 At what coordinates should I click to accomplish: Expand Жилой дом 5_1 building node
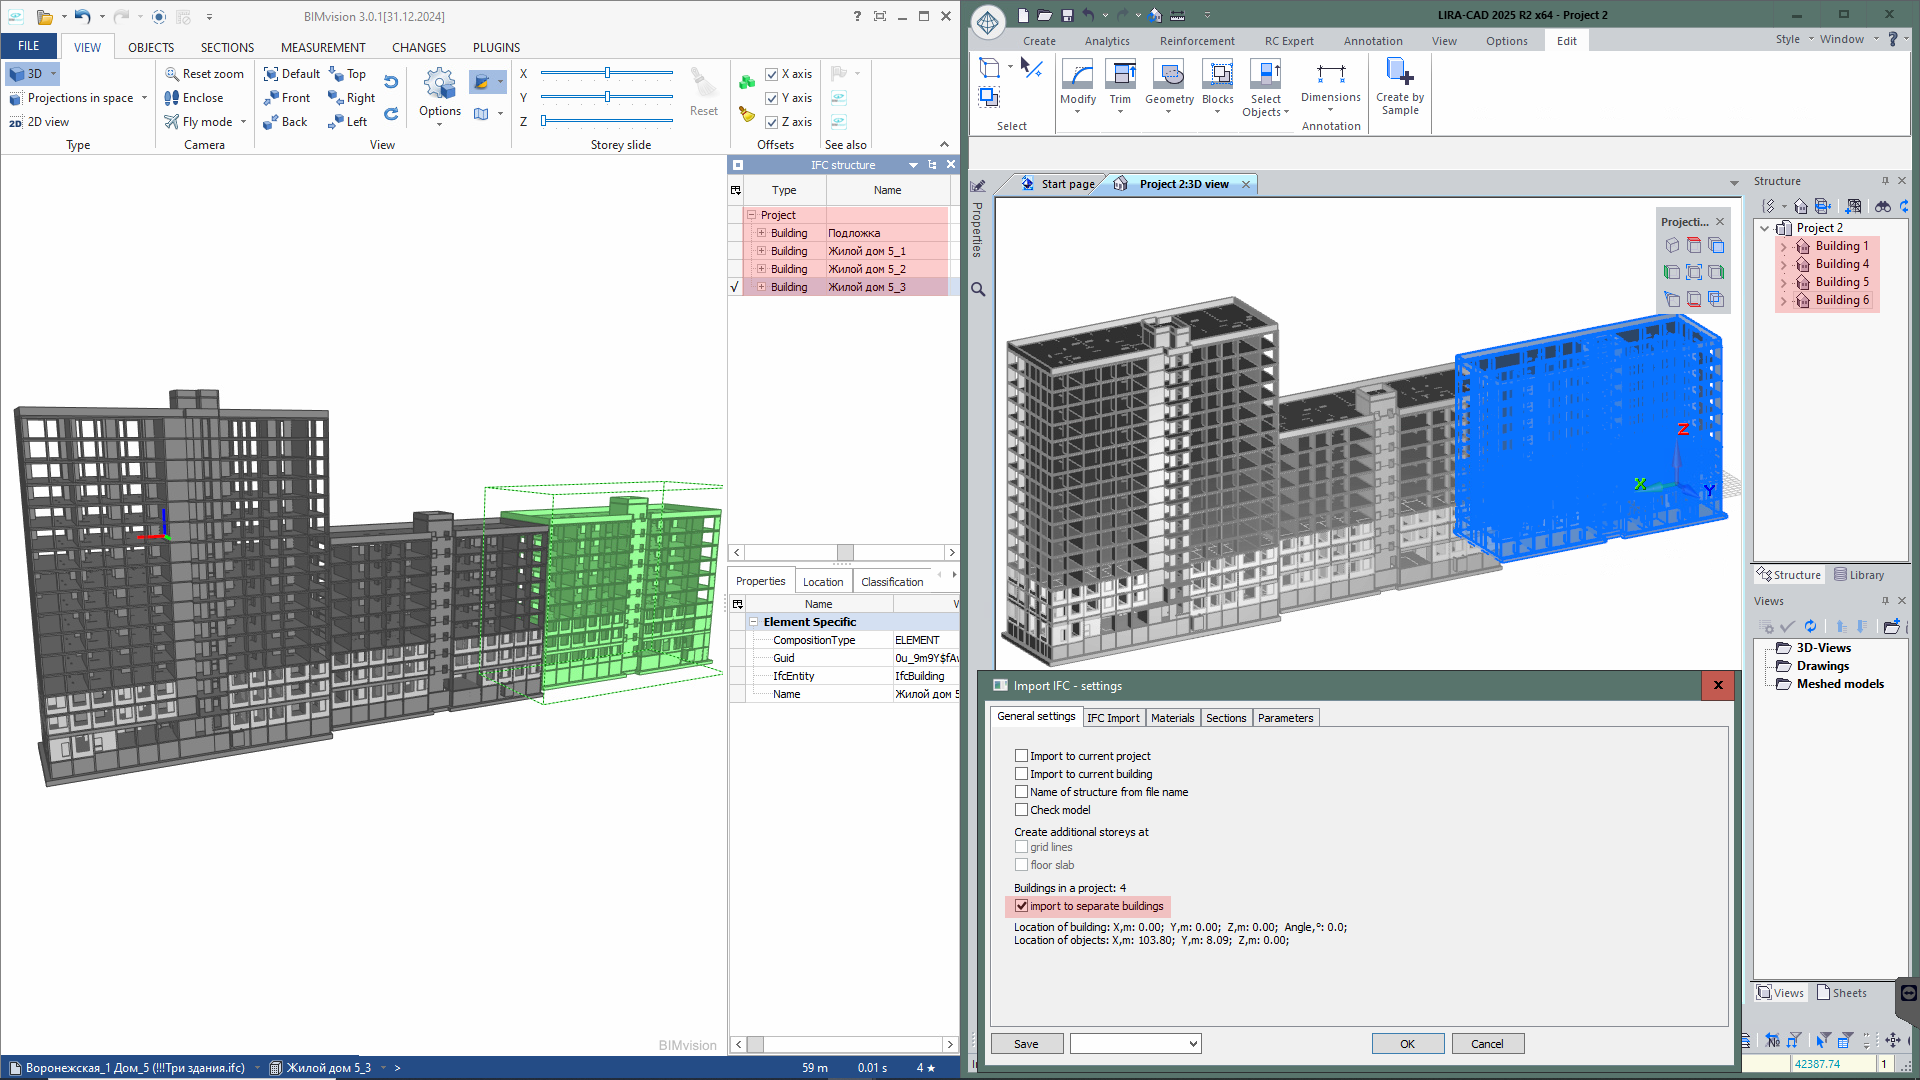point(761,251)
